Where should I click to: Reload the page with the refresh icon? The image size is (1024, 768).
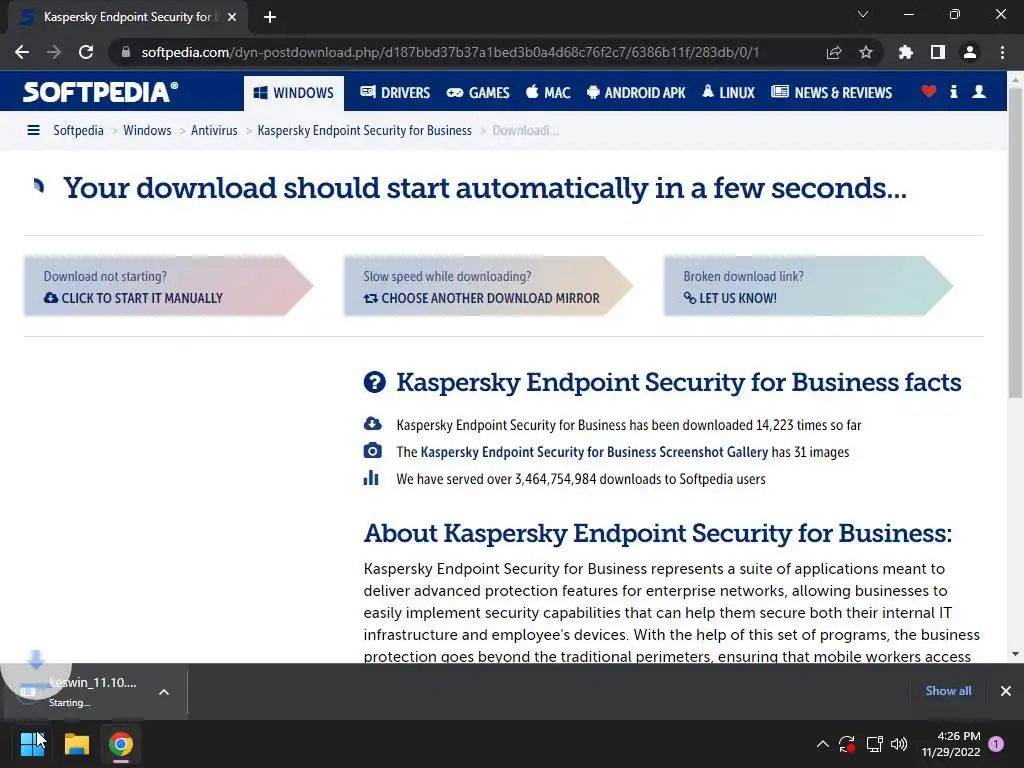pyautogui.click(x=86, y=52)
